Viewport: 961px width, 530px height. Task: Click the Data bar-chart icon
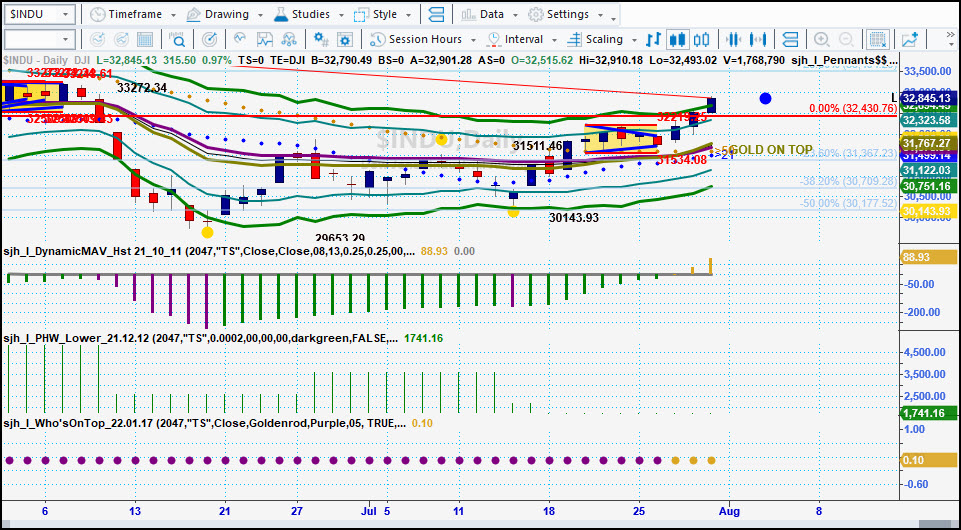pyautogui.click(x=469, y=14)
